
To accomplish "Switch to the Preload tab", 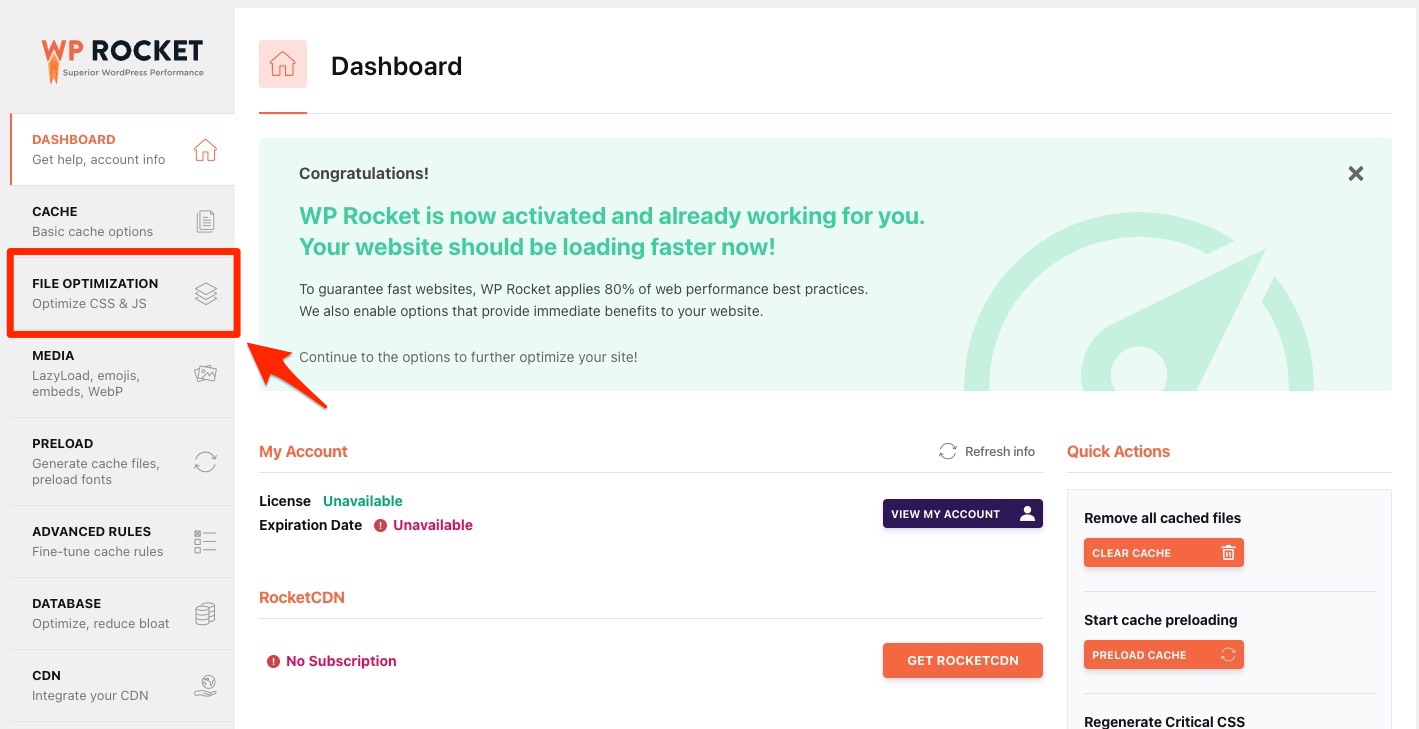I will 95,461.
